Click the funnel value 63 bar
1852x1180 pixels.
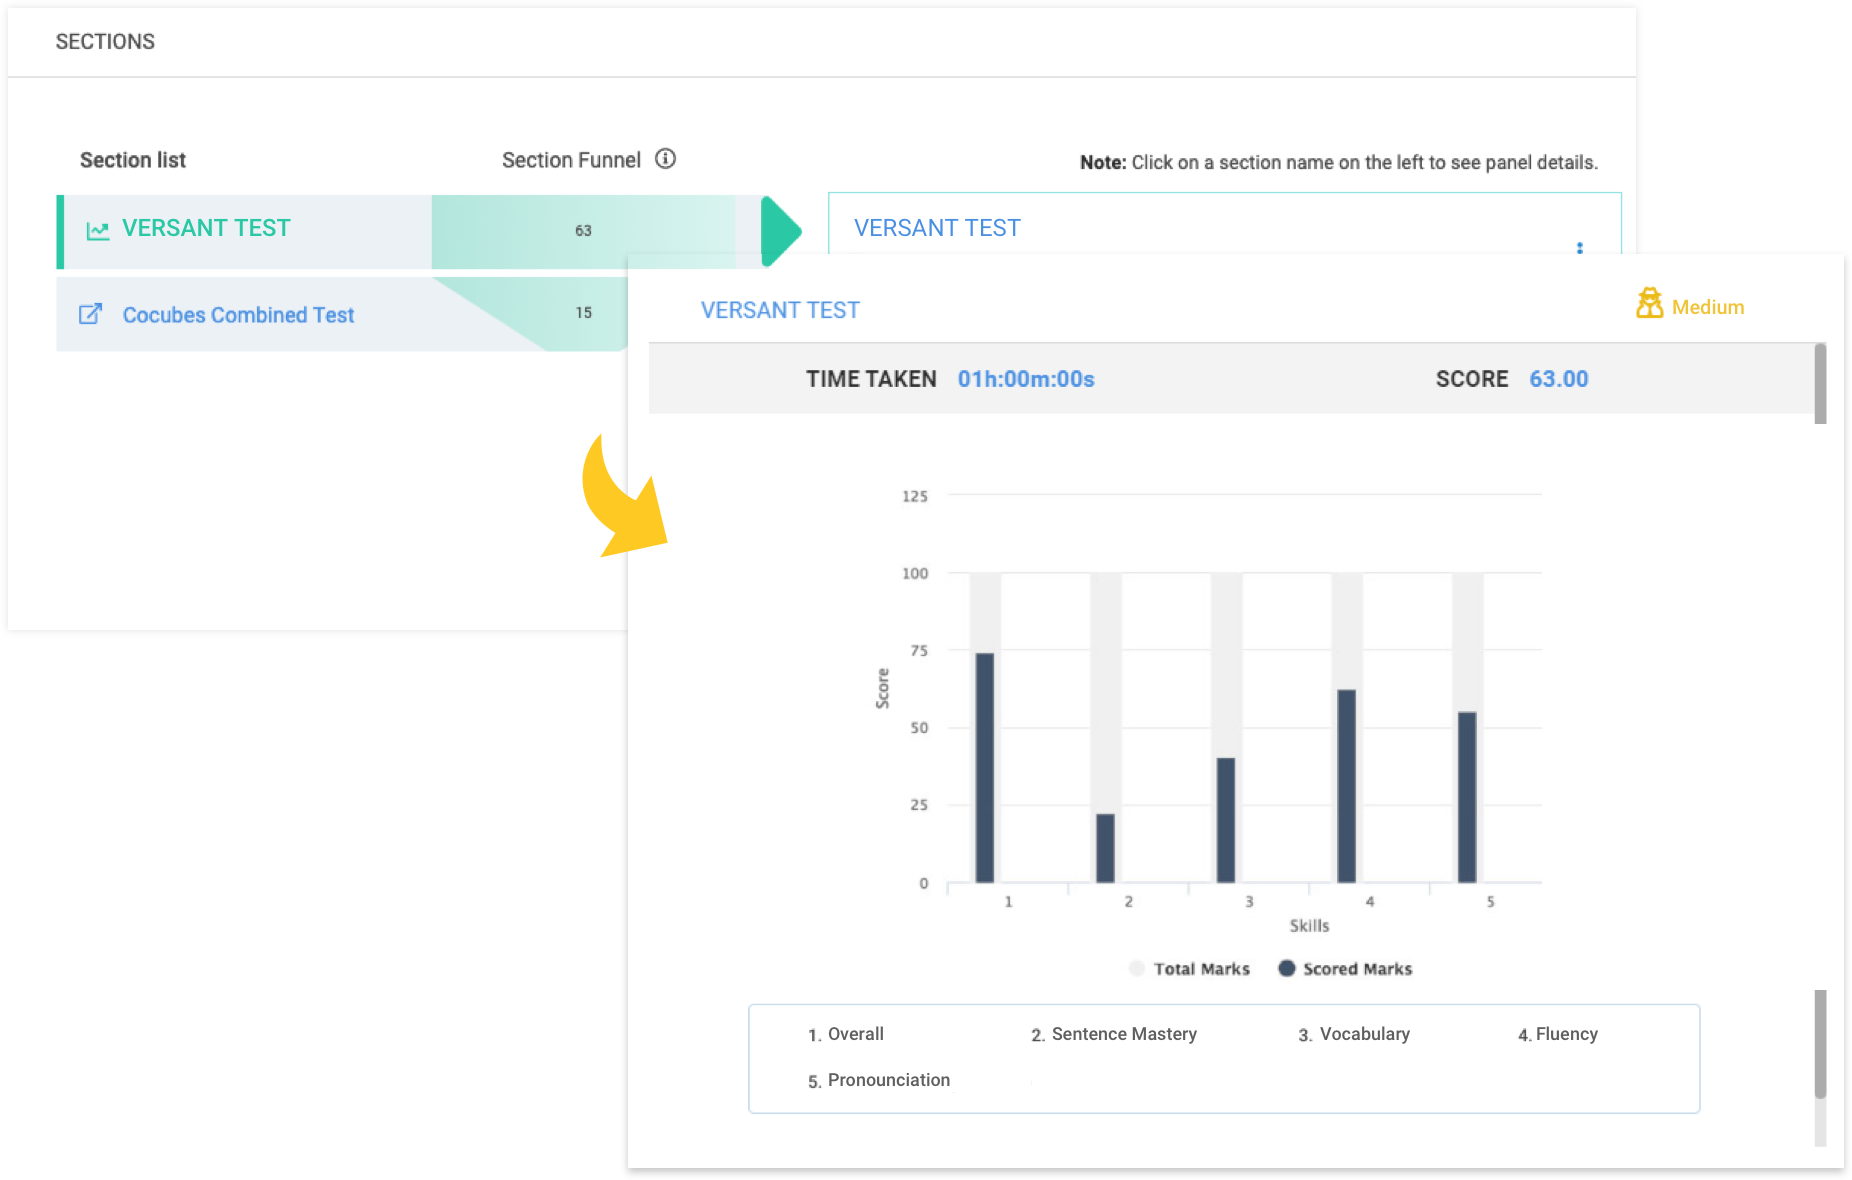583,231
